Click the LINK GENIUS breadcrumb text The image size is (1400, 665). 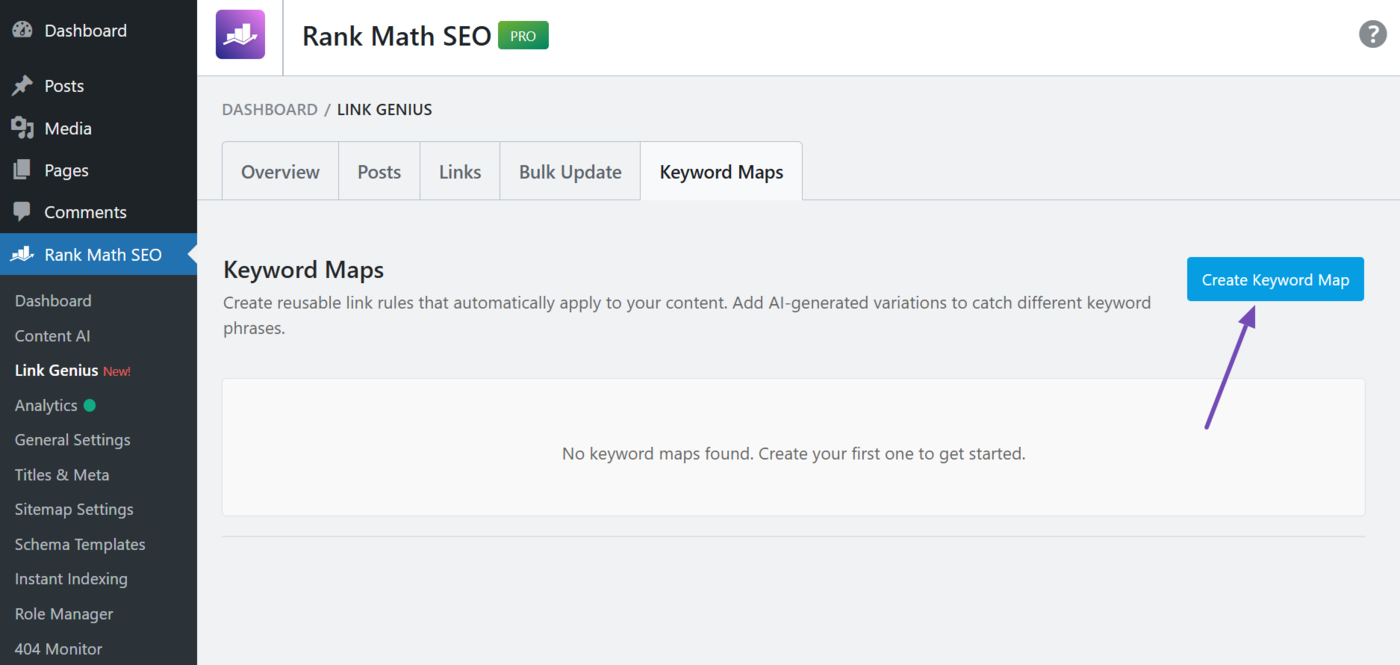pyautogui.click(x=385, y=109)
